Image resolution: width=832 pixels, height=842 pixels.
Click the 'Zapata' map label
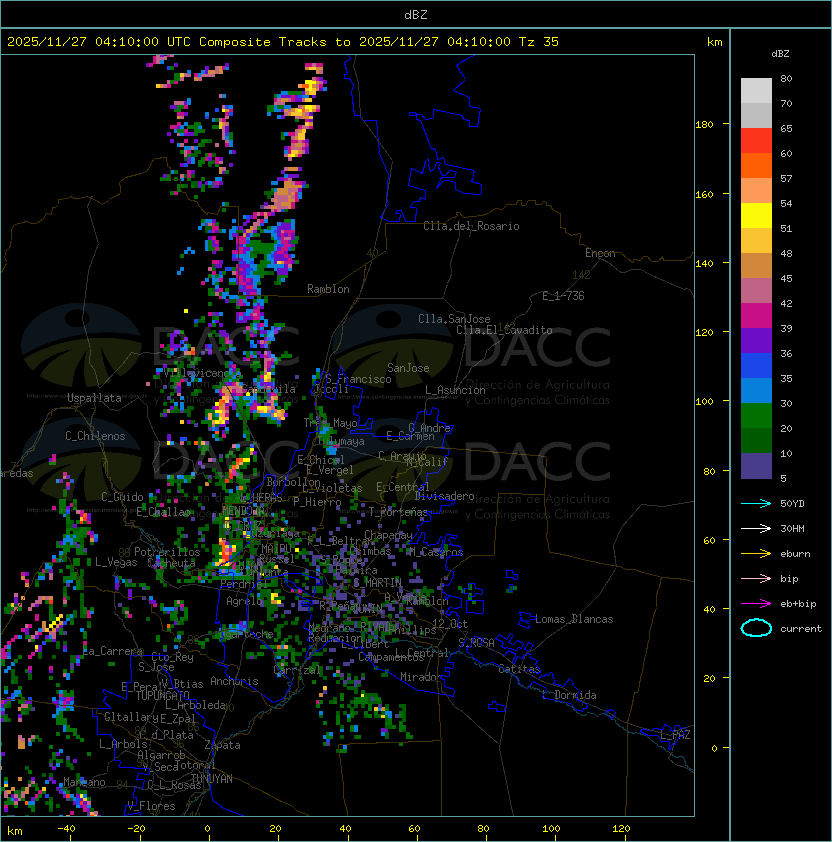click(x=222, y=745)
